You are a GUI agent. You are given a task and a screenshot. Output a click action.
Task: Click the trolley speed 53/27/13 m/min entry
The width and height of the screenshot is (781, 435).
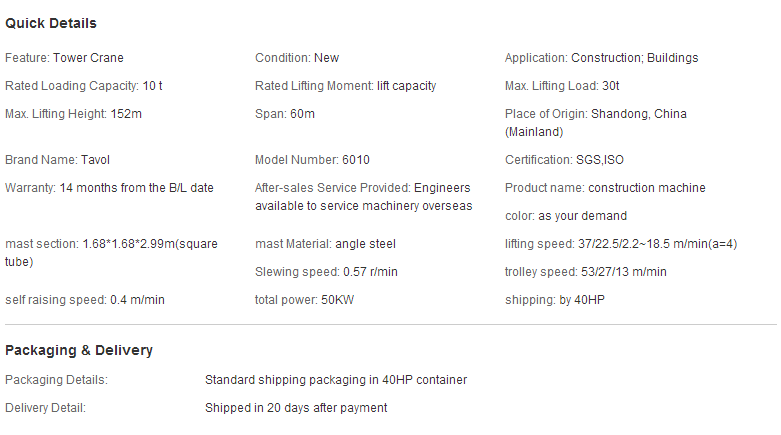(586, 272)
